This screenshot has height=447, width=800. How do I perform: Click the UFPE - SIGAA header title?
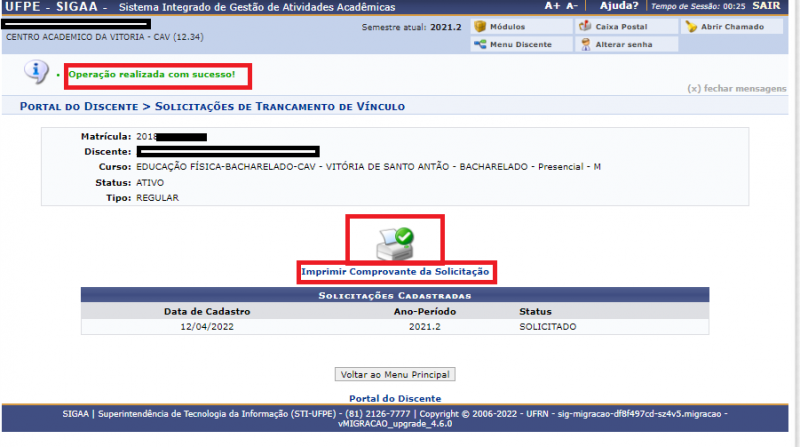(49, 6)
